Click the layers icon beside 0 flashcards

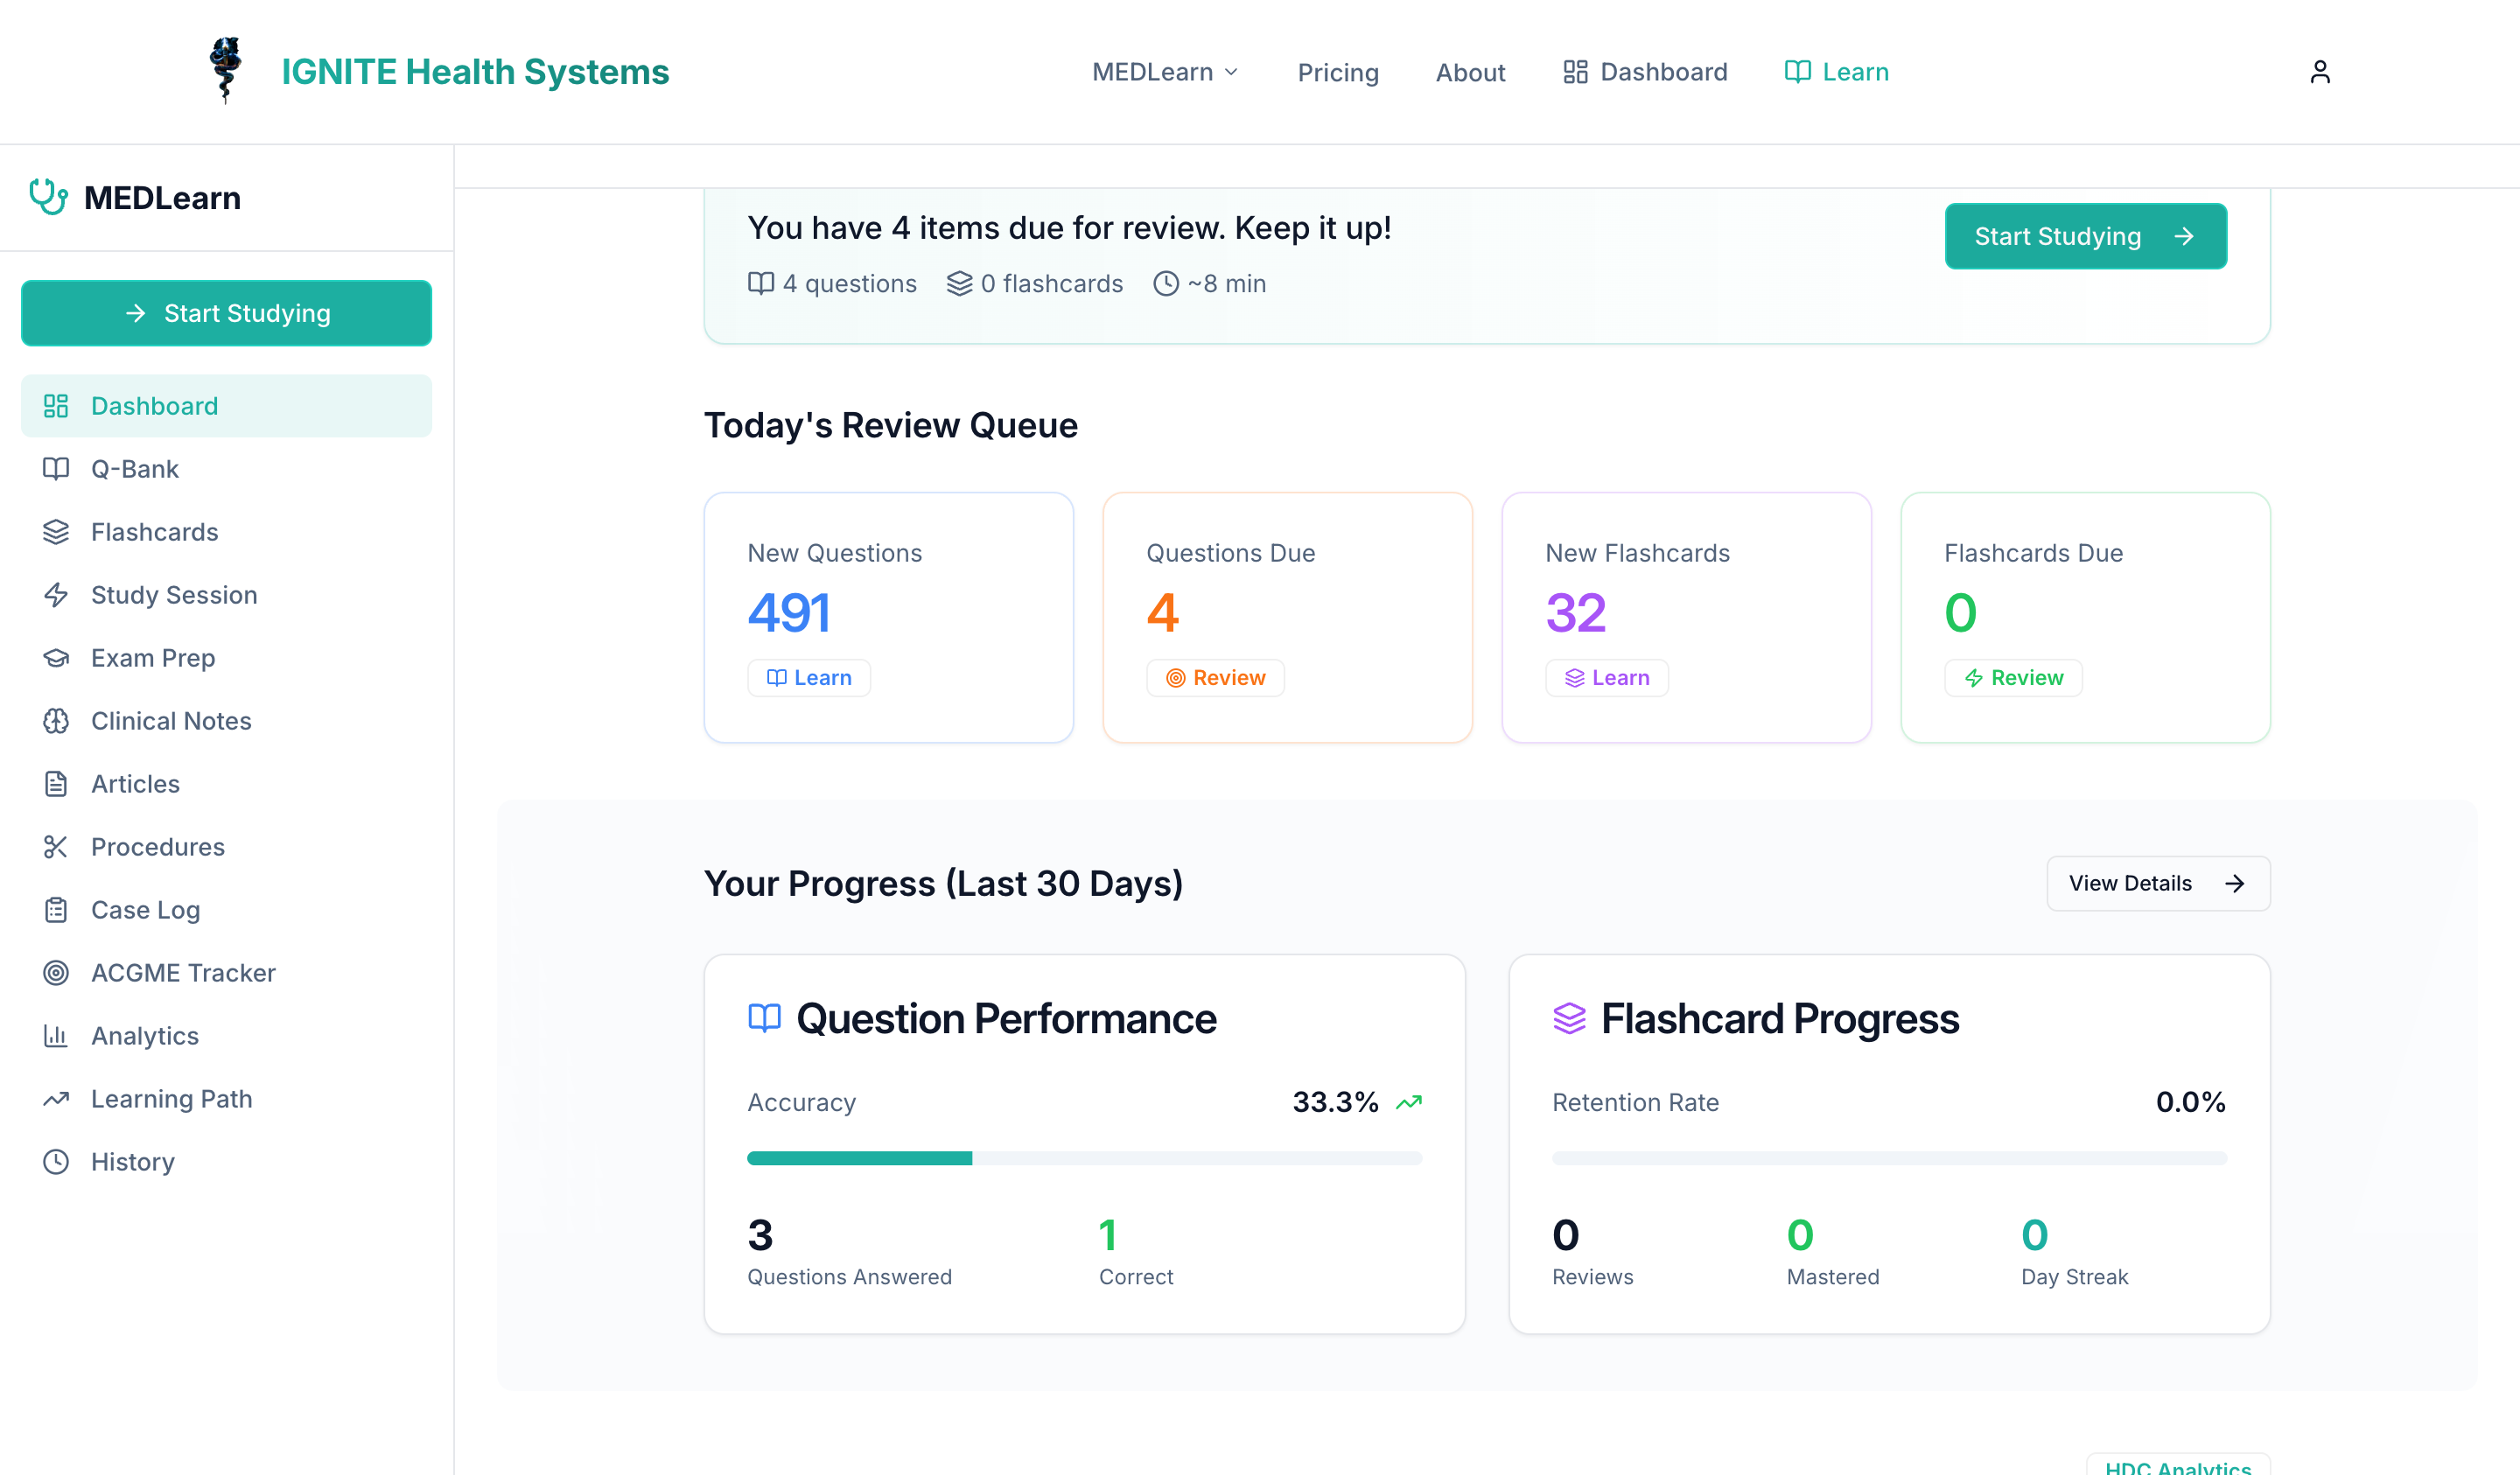960,284
